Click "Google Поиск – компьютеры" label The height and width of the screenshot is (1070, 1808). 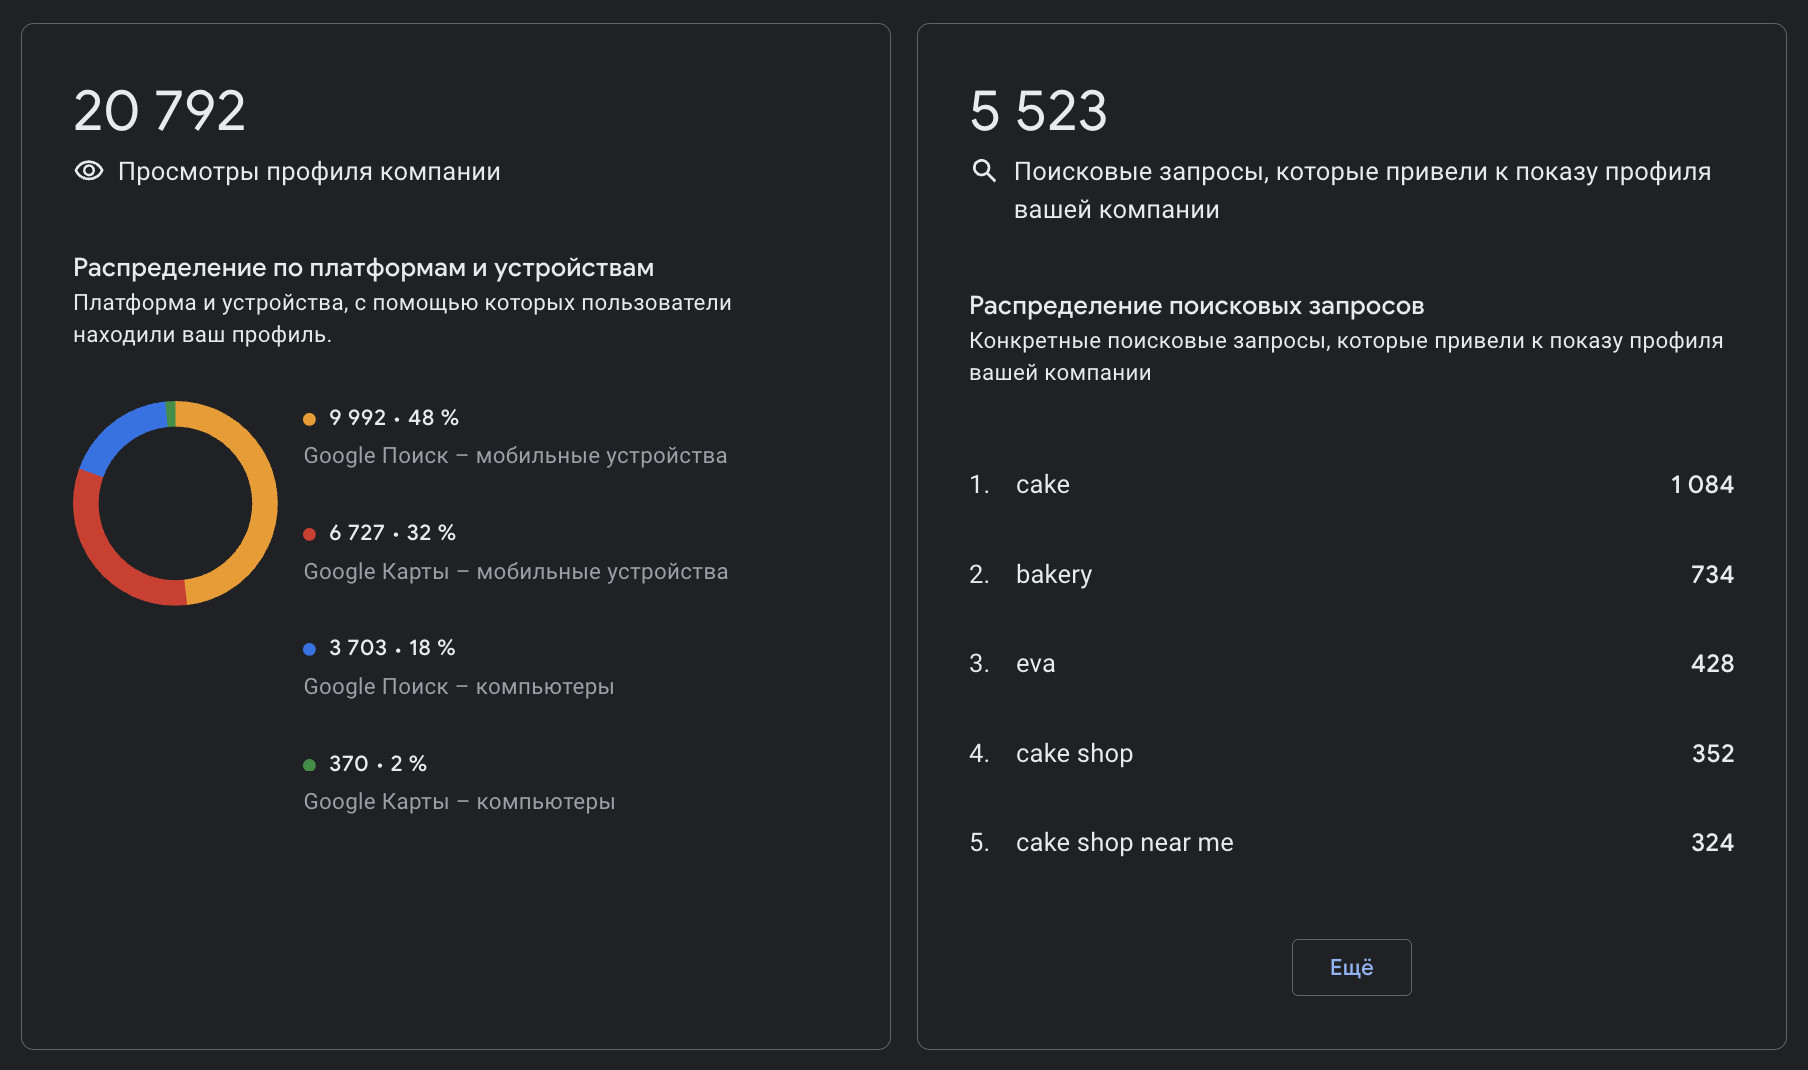[458, 687]
